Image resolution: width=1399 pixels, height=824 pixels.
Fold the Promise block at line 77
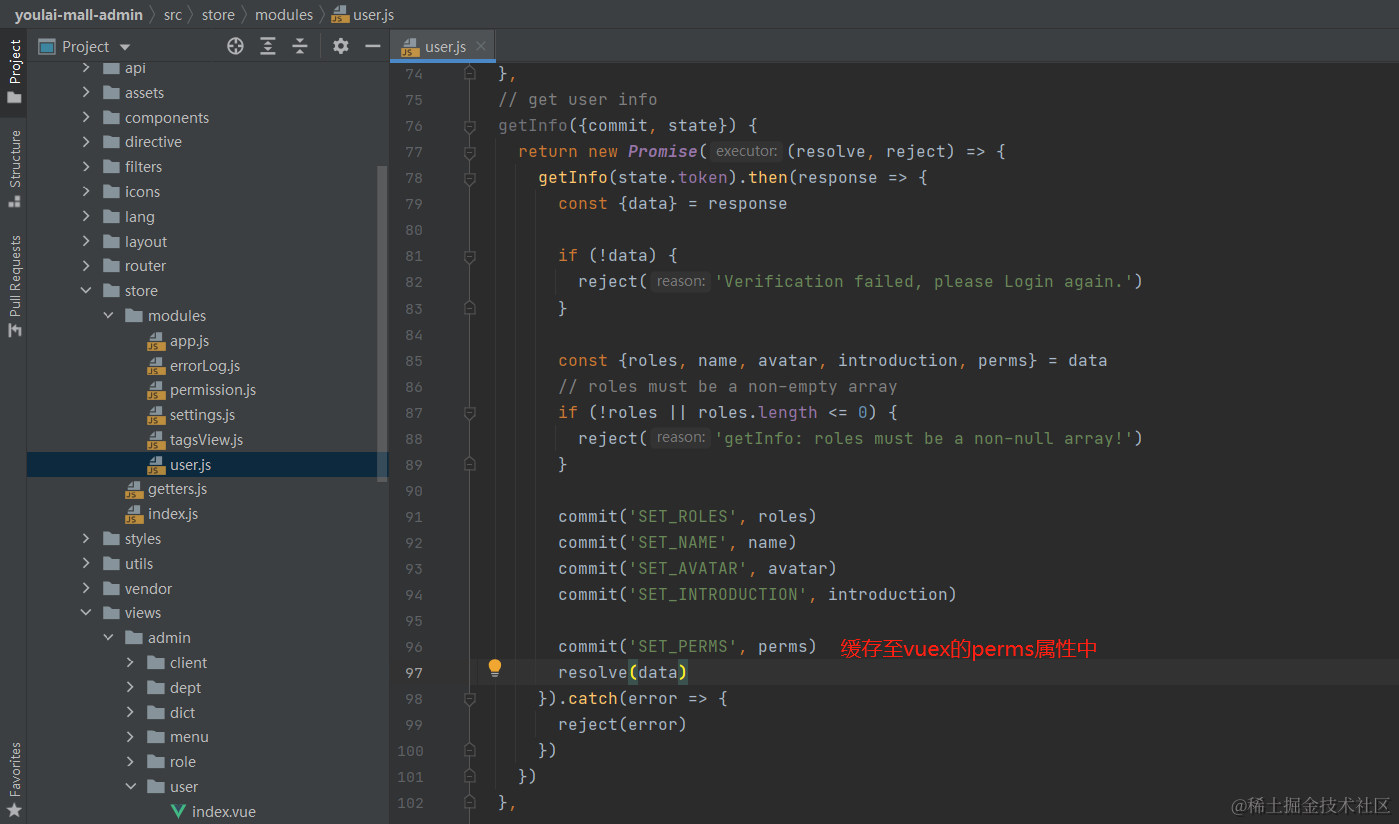469,153
